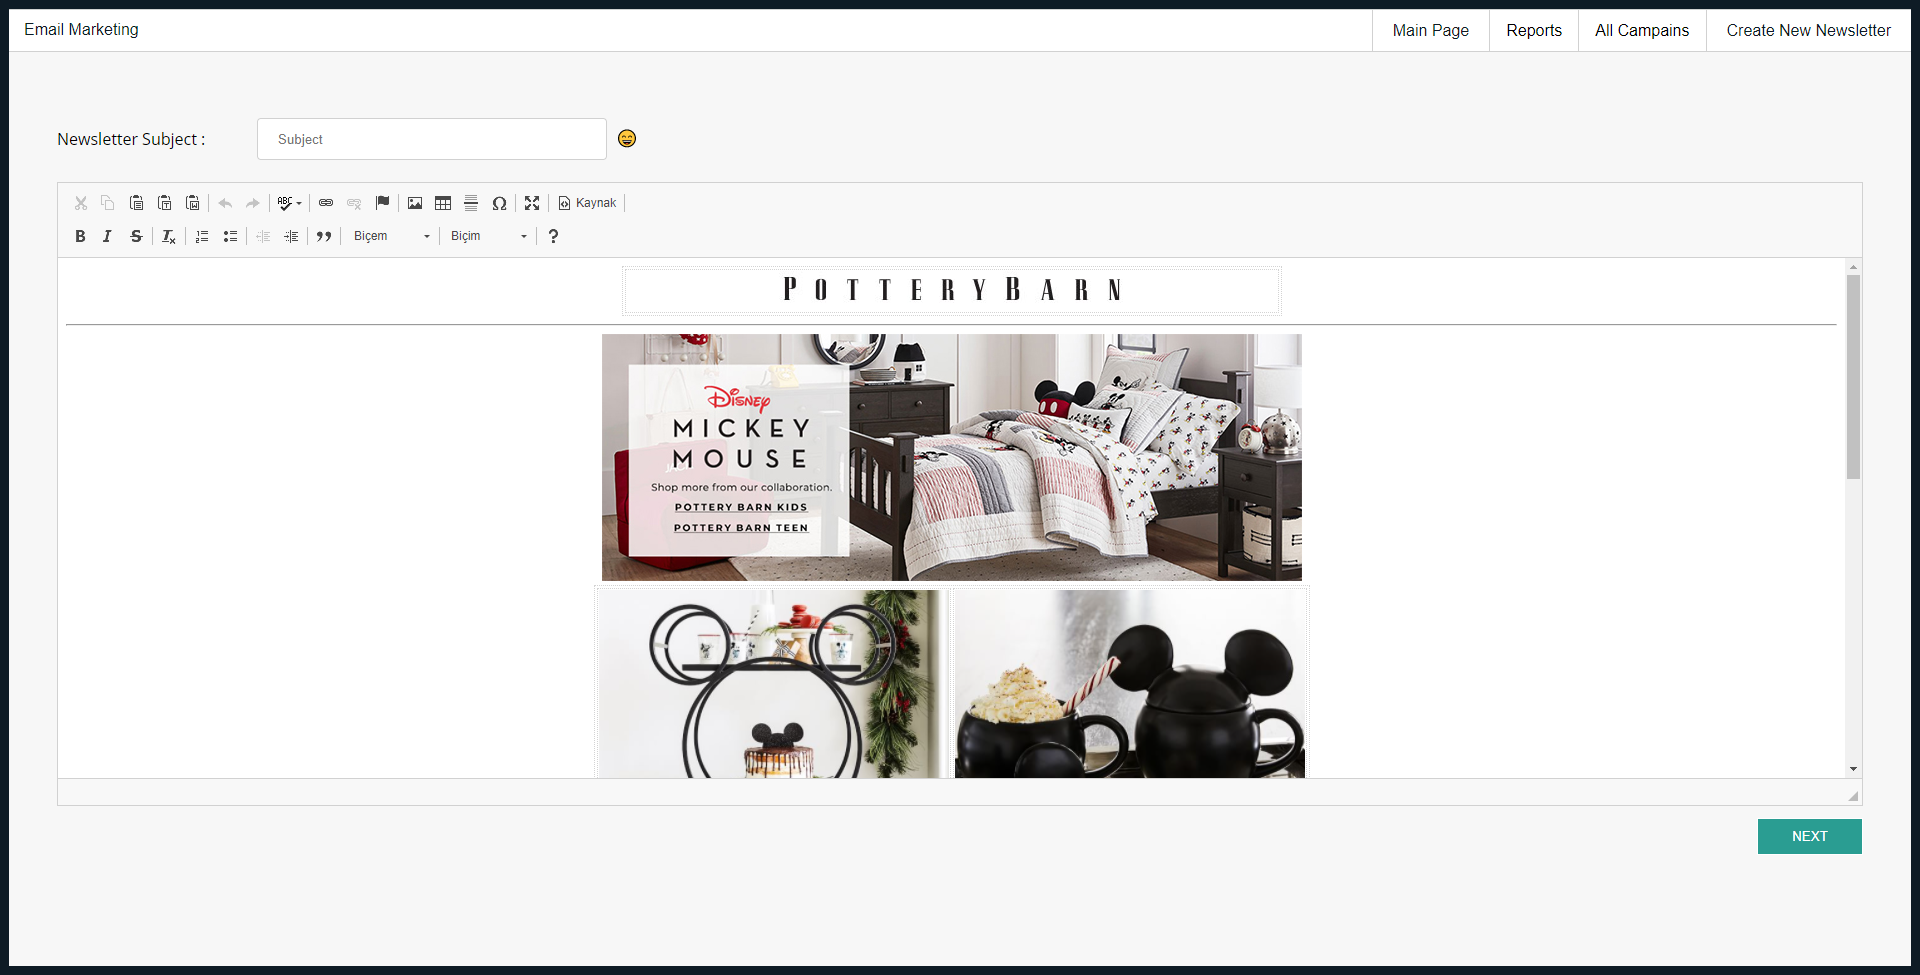
Task: Click the Unlink icon
Action: pyautogui.click(x=354, y=203)
